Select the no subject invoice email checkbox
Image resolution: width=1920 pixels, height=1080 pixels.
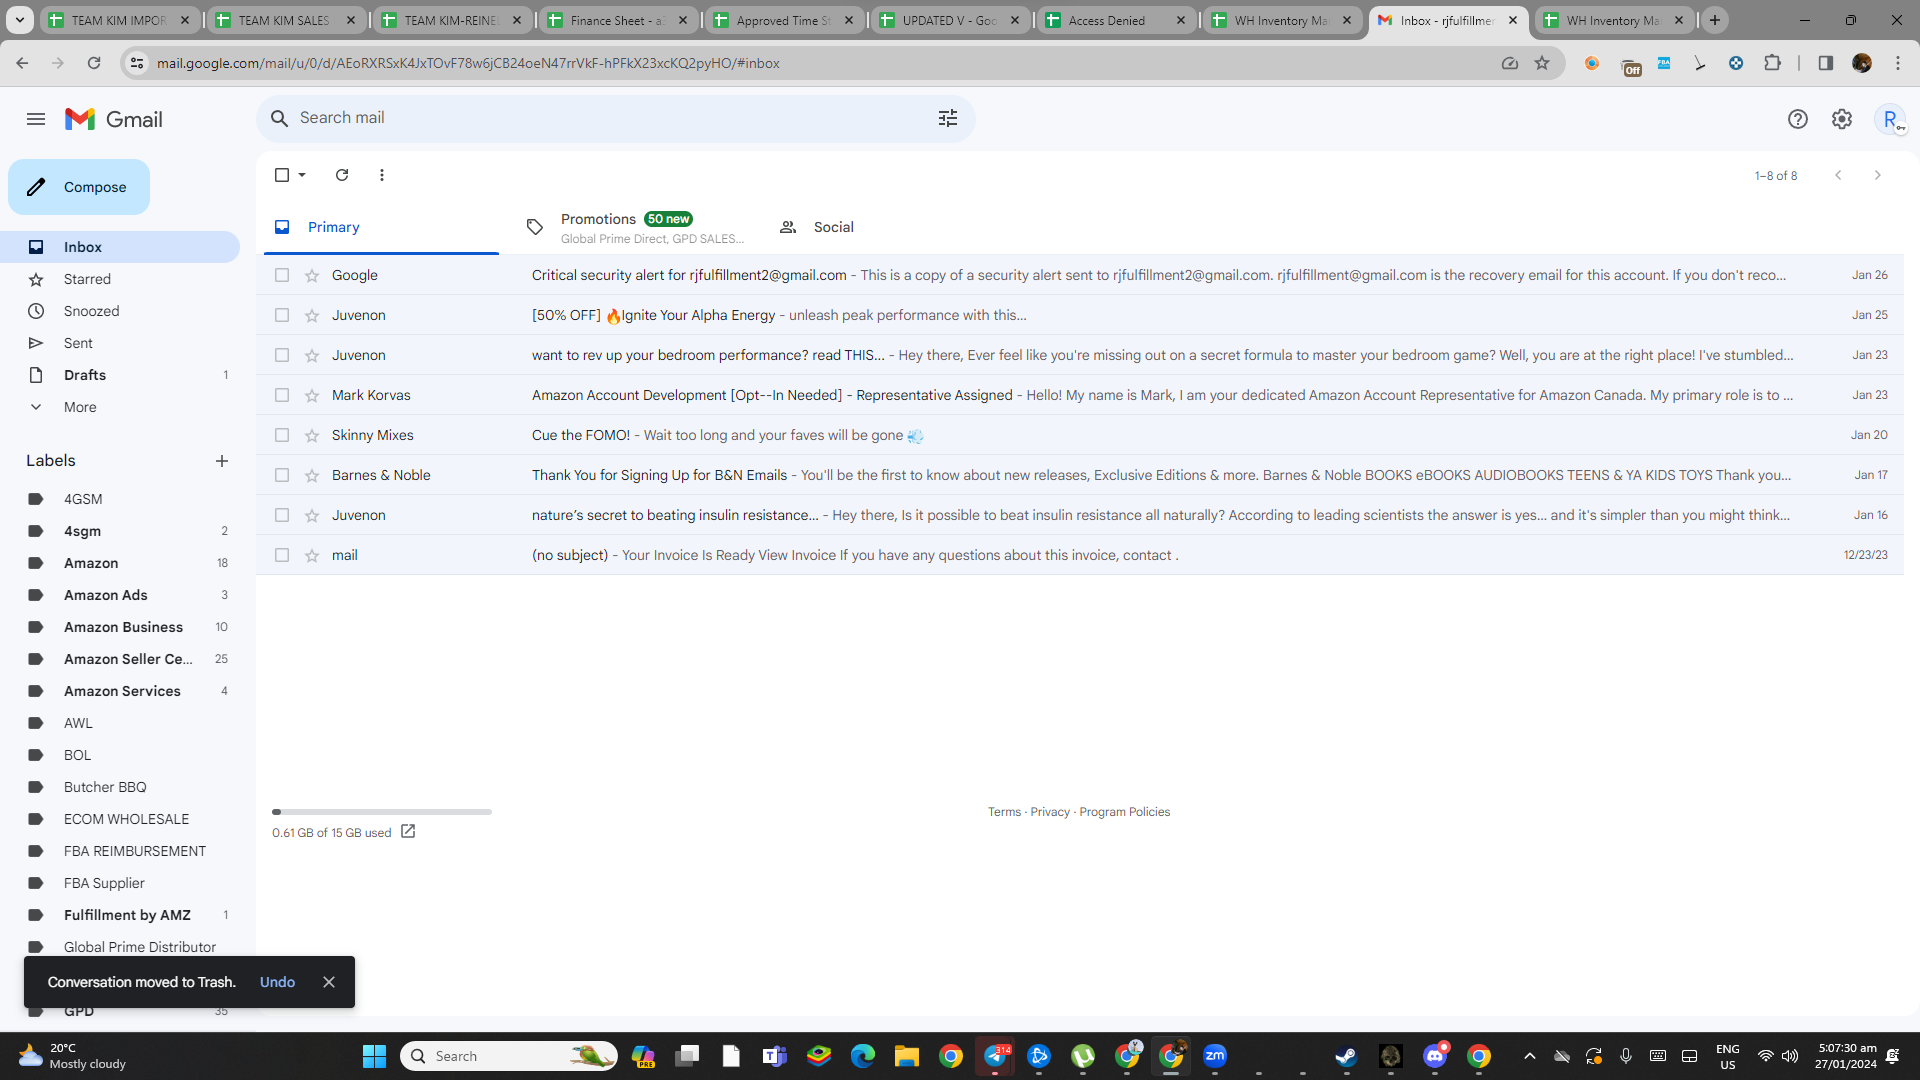[282, 555]
